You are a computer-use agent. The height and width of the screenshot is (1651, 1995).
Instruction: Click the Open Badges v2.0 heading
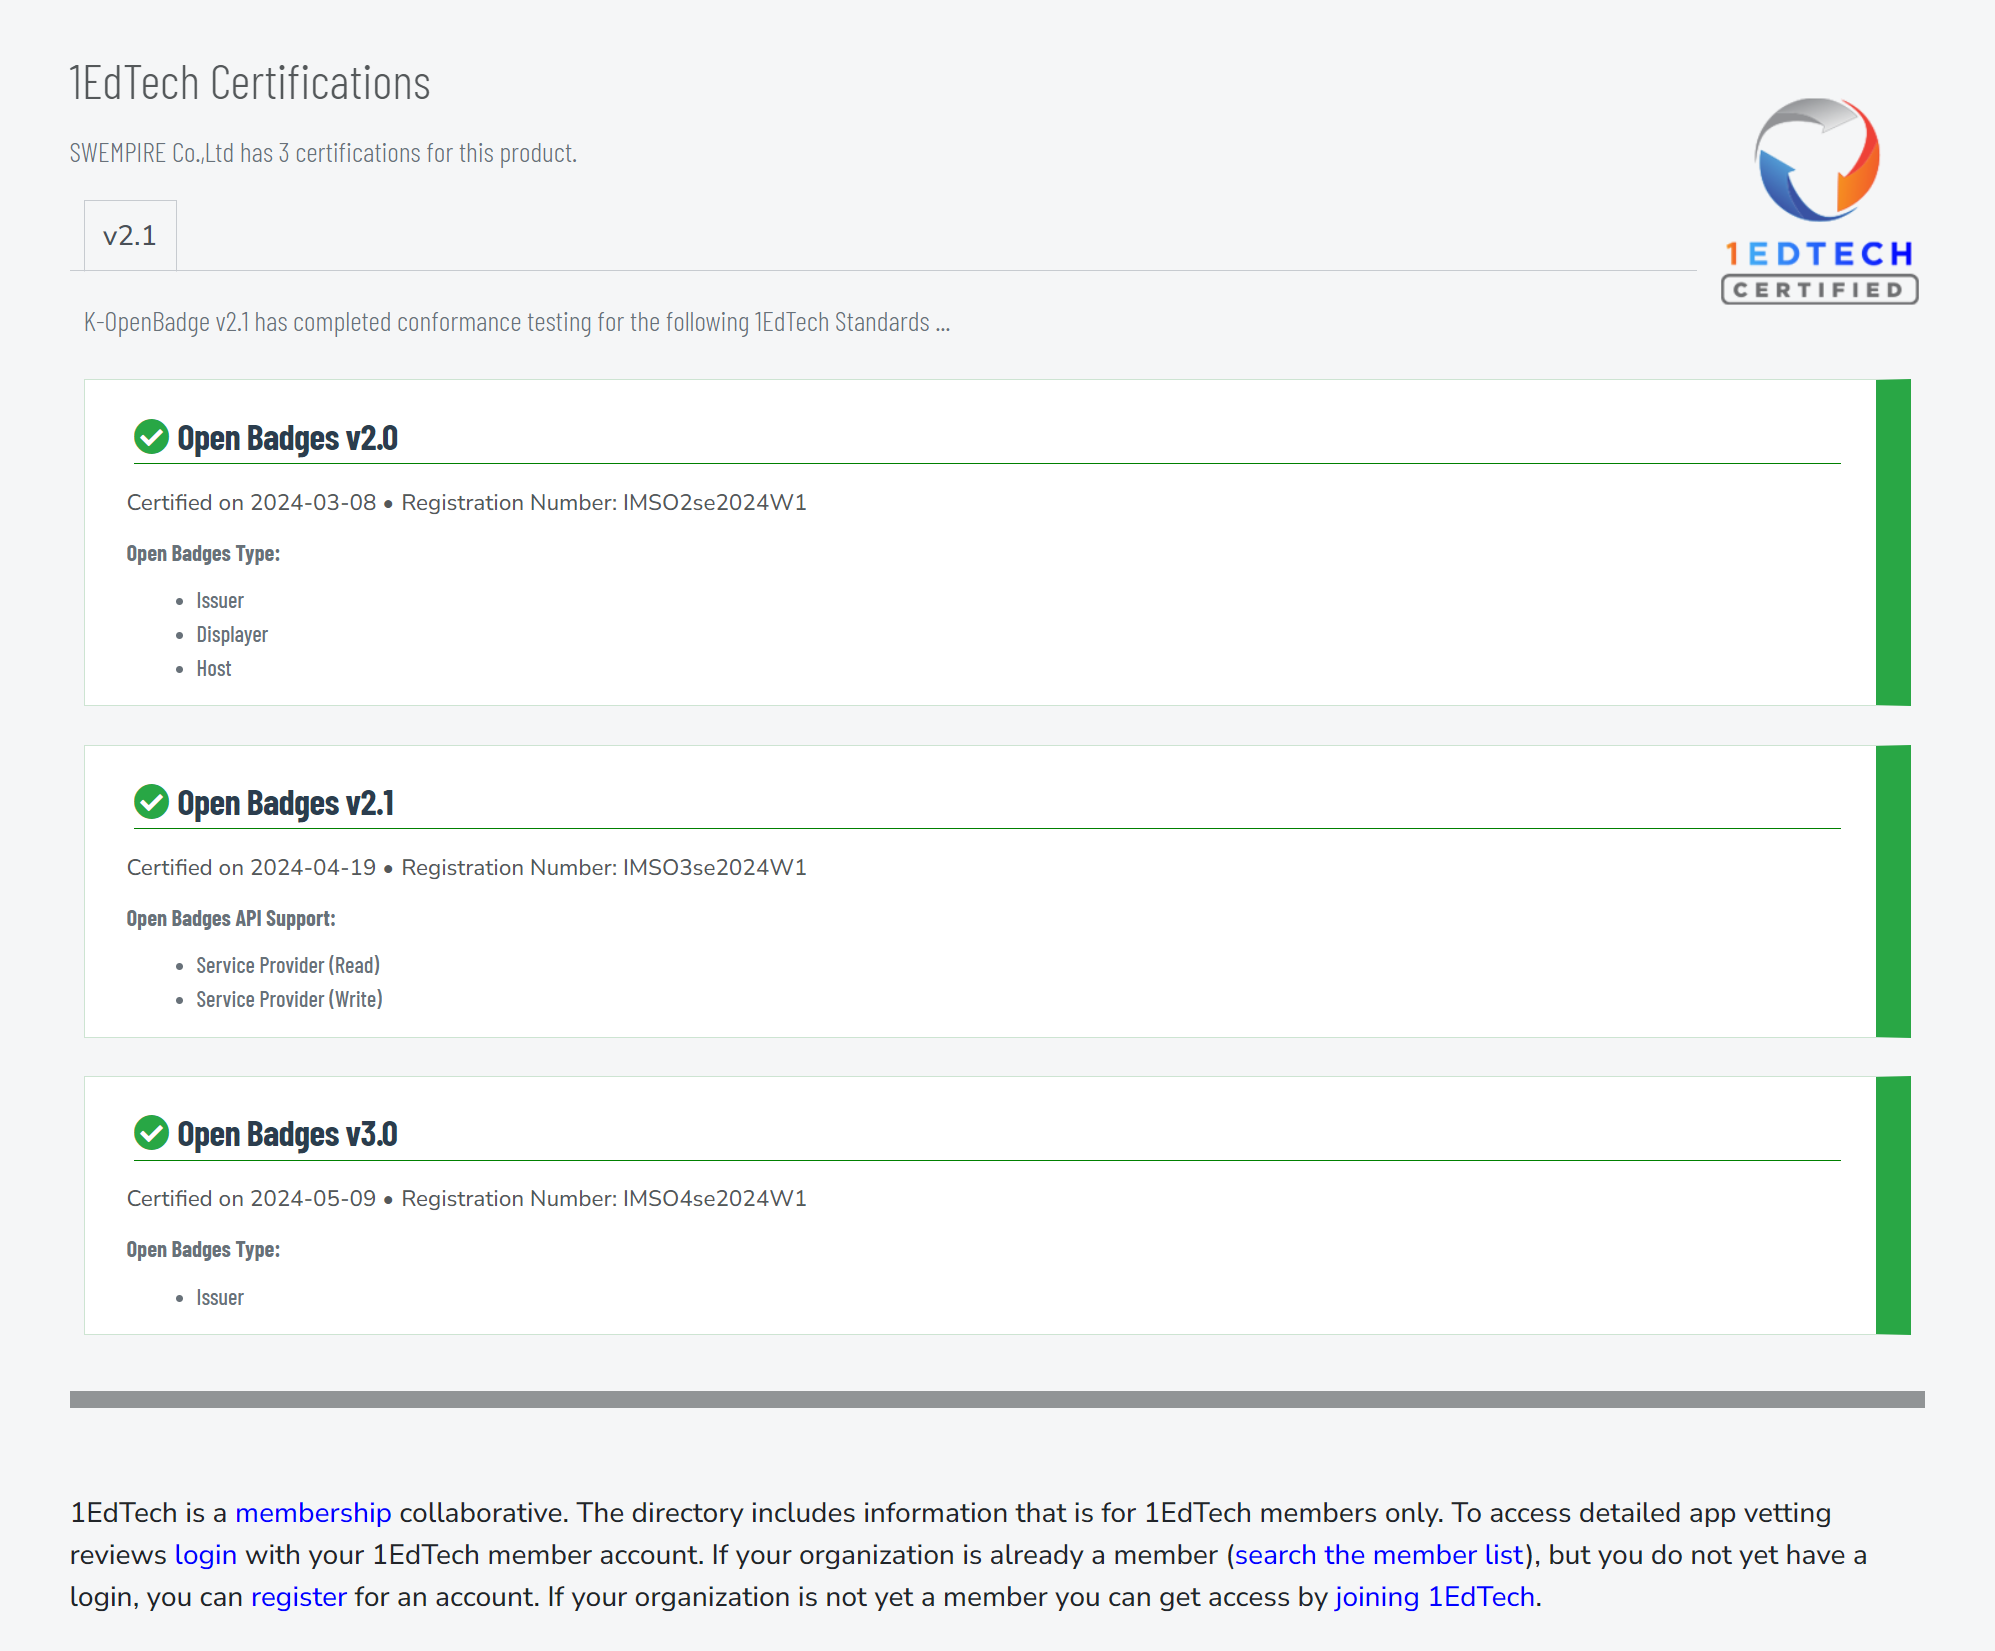point(287,438)
